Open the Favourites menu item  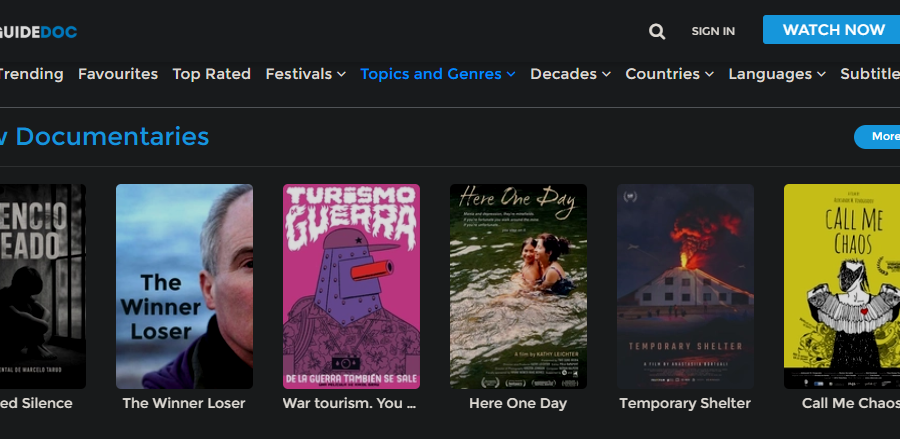[x=118, y=74]
